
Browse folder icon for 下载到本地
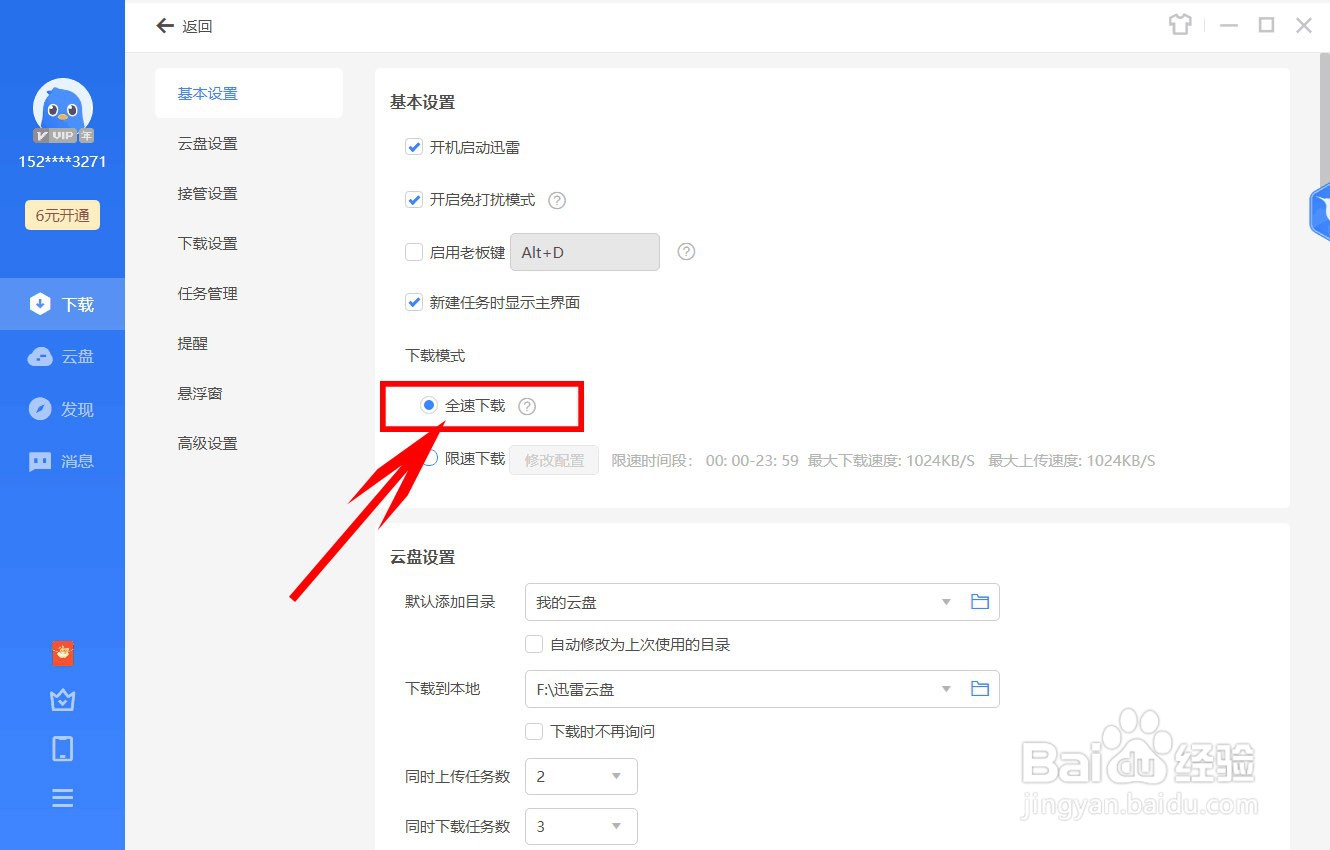pos(980,688)
